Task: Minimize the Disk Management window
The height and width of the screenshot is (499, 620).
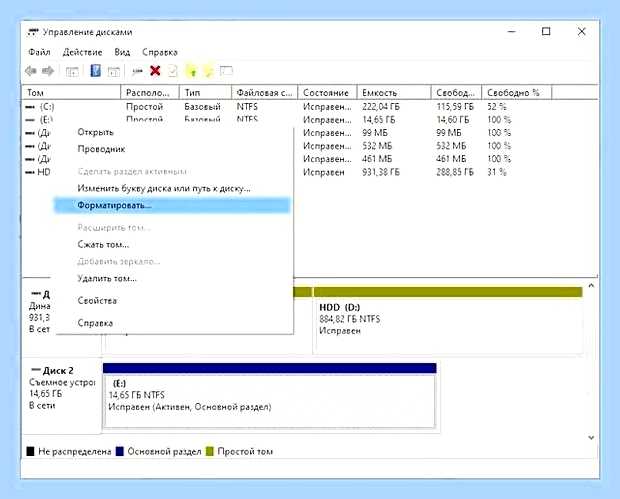Action: pos(512,32)
